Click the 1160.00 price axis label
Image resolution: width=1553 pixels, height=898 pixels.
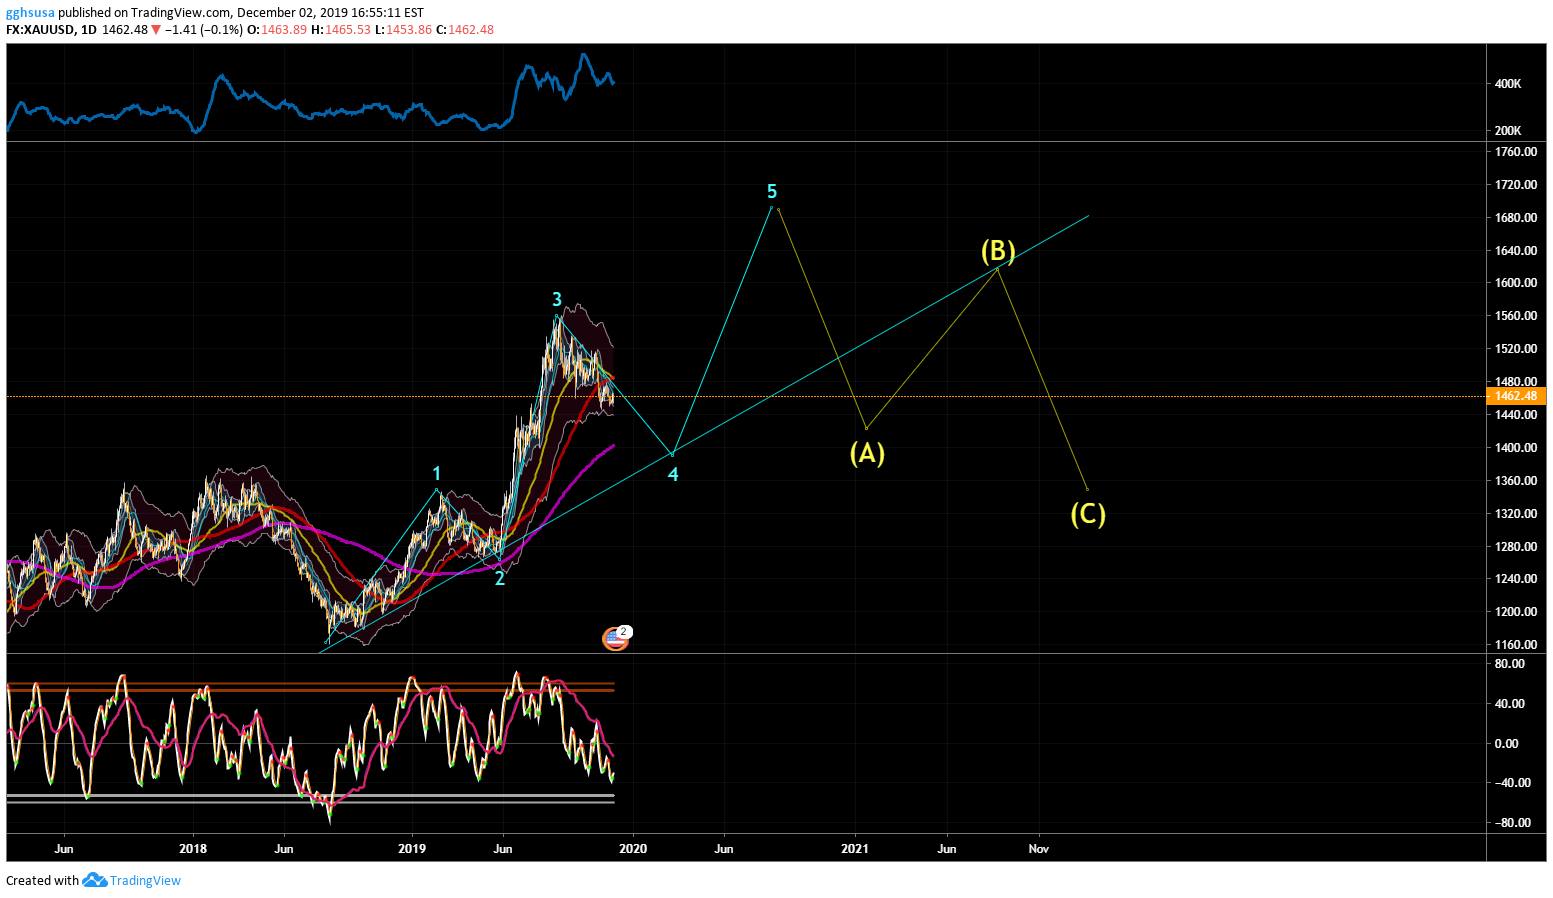(x=1516, y=645)
